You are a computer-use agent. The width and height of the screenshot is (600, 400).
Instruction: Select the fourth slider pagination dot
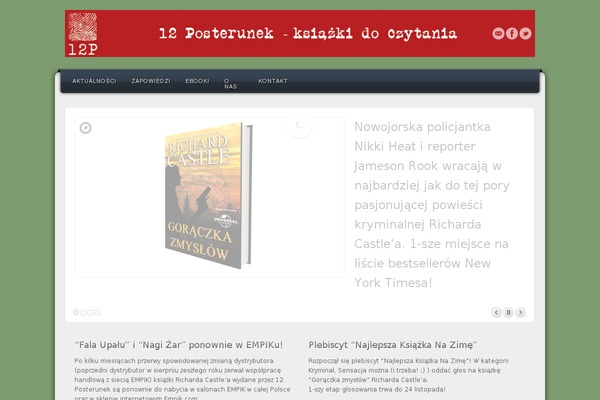97,312
